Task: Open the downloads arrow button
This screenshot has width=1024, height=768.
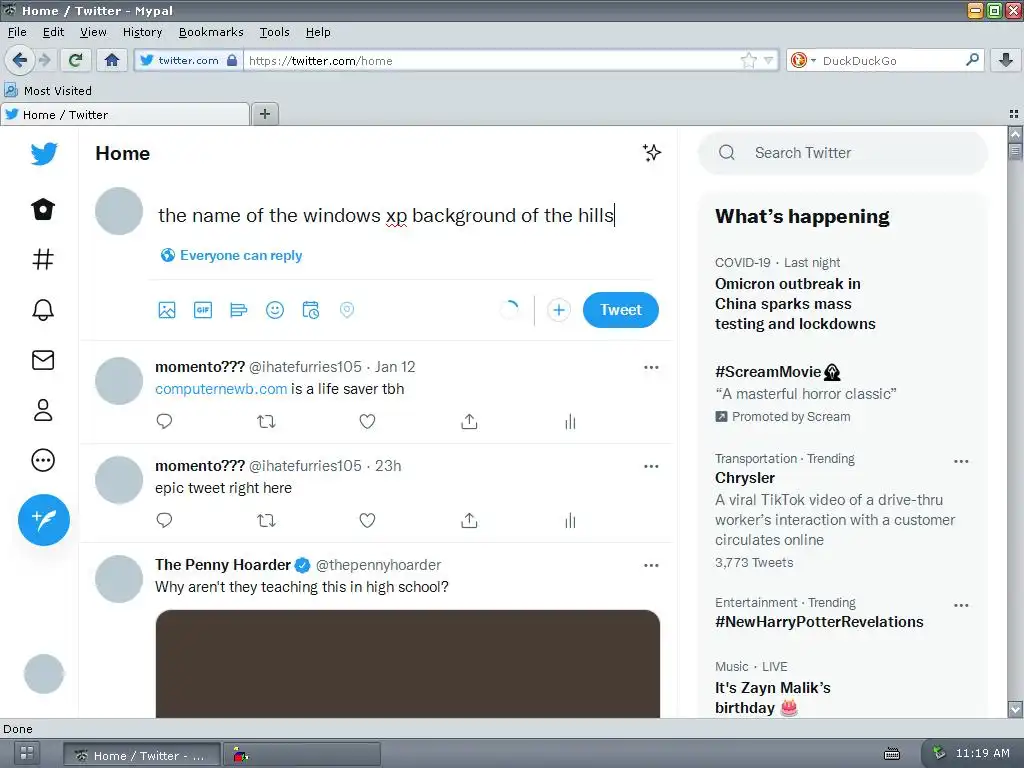Action: tap(1006, 60)
